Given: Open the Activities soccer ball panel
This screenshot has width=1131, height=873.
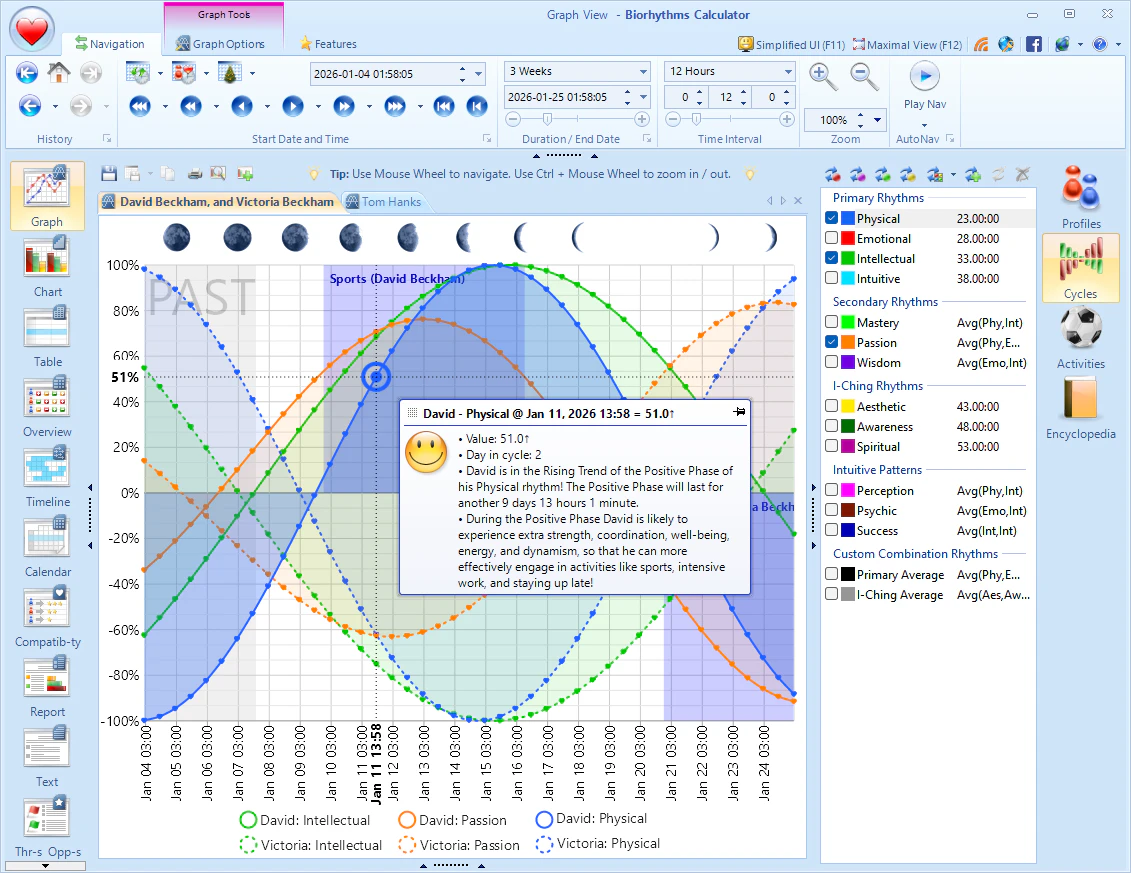Looking at the screenshot, I should [1081, 338].
